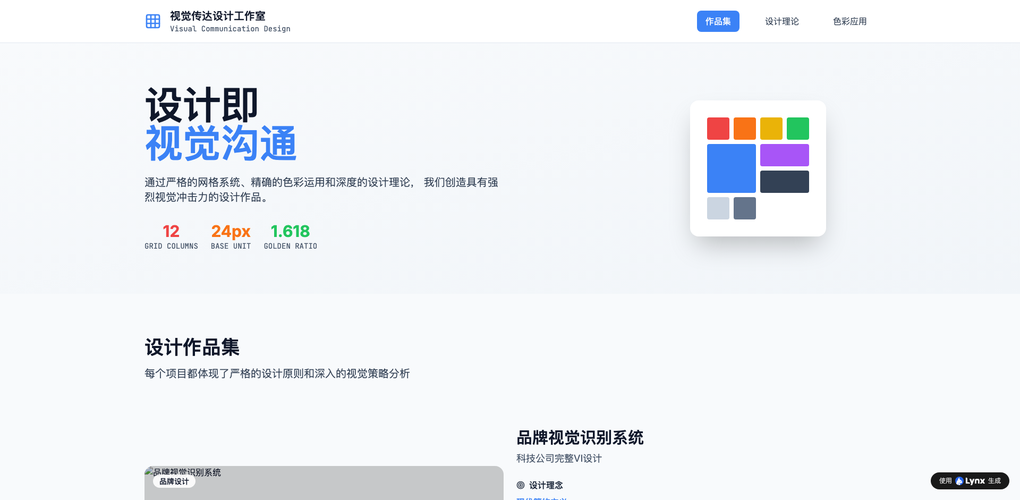Switch to the 设计理论 tab
1020x500 pixels.
point(782,21)
